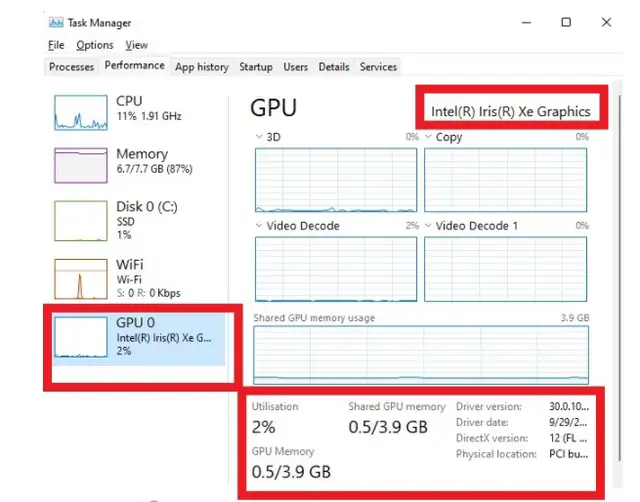Image resolution: width=640 pixels, height=502 pixels.
Task: Select the Memory usage mini graph
Action: point(81,165)
